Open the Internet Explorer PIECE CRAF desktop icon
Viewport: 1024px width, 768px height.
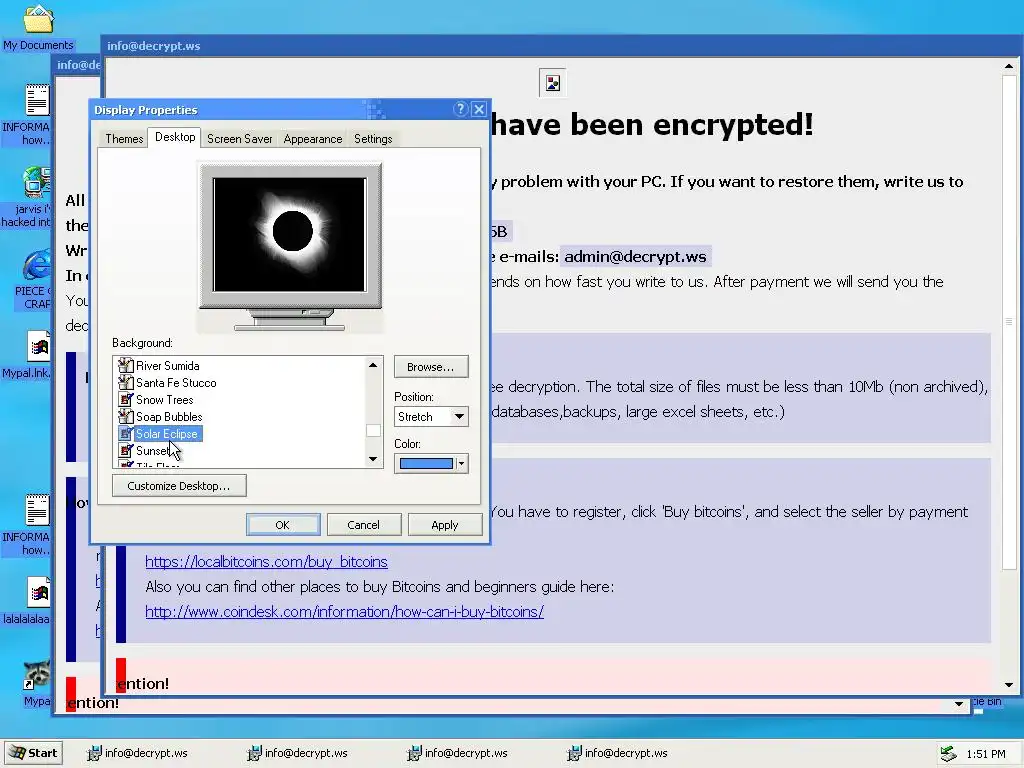37,265
